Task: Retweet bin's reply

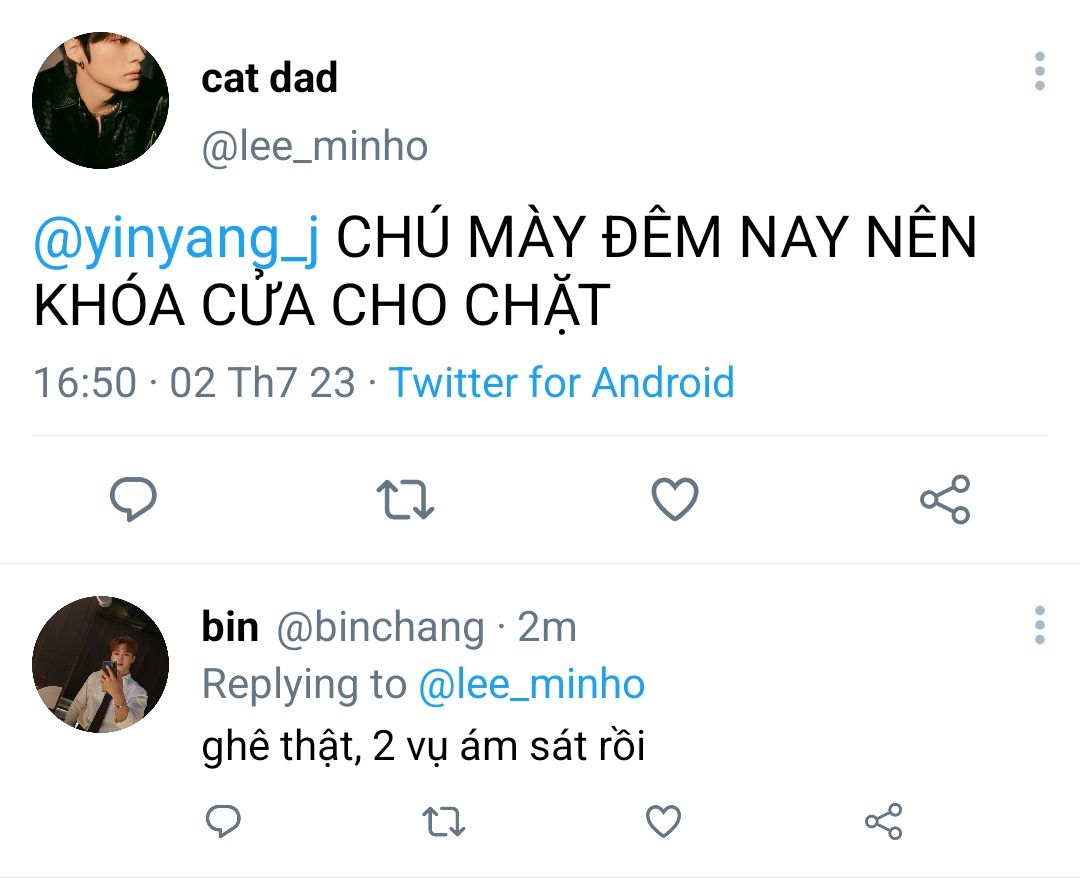Action: tap(443, 821)
